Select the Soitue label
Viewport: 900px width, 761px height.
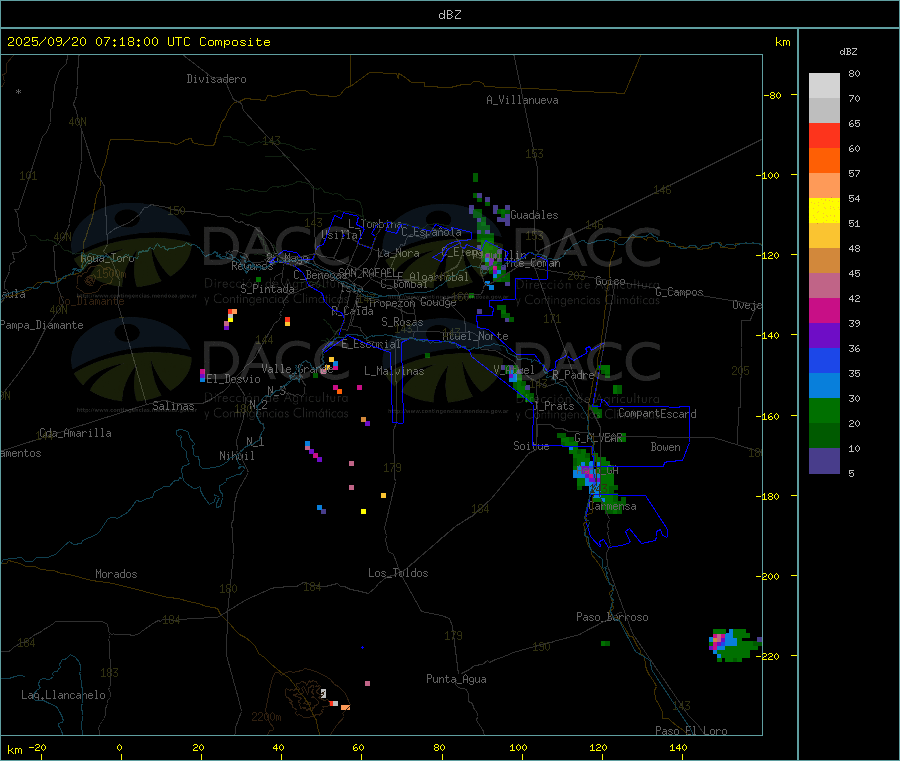tap(531, 446)
